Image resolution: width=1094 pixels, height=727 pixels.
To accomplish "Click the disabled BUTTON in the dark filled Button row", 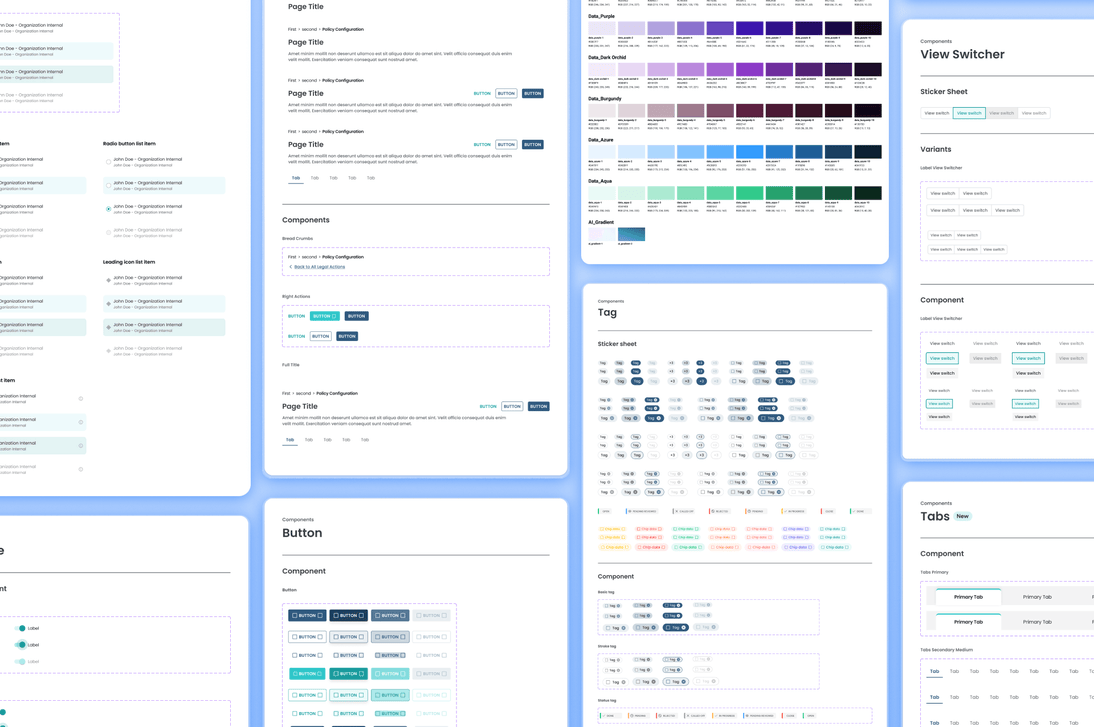I will (431, 615).
